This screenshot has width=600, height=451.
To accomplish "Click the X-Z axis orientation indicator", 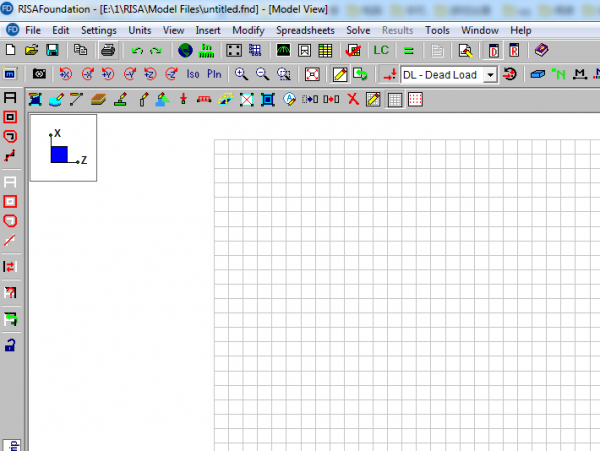I will click(64, 148).
